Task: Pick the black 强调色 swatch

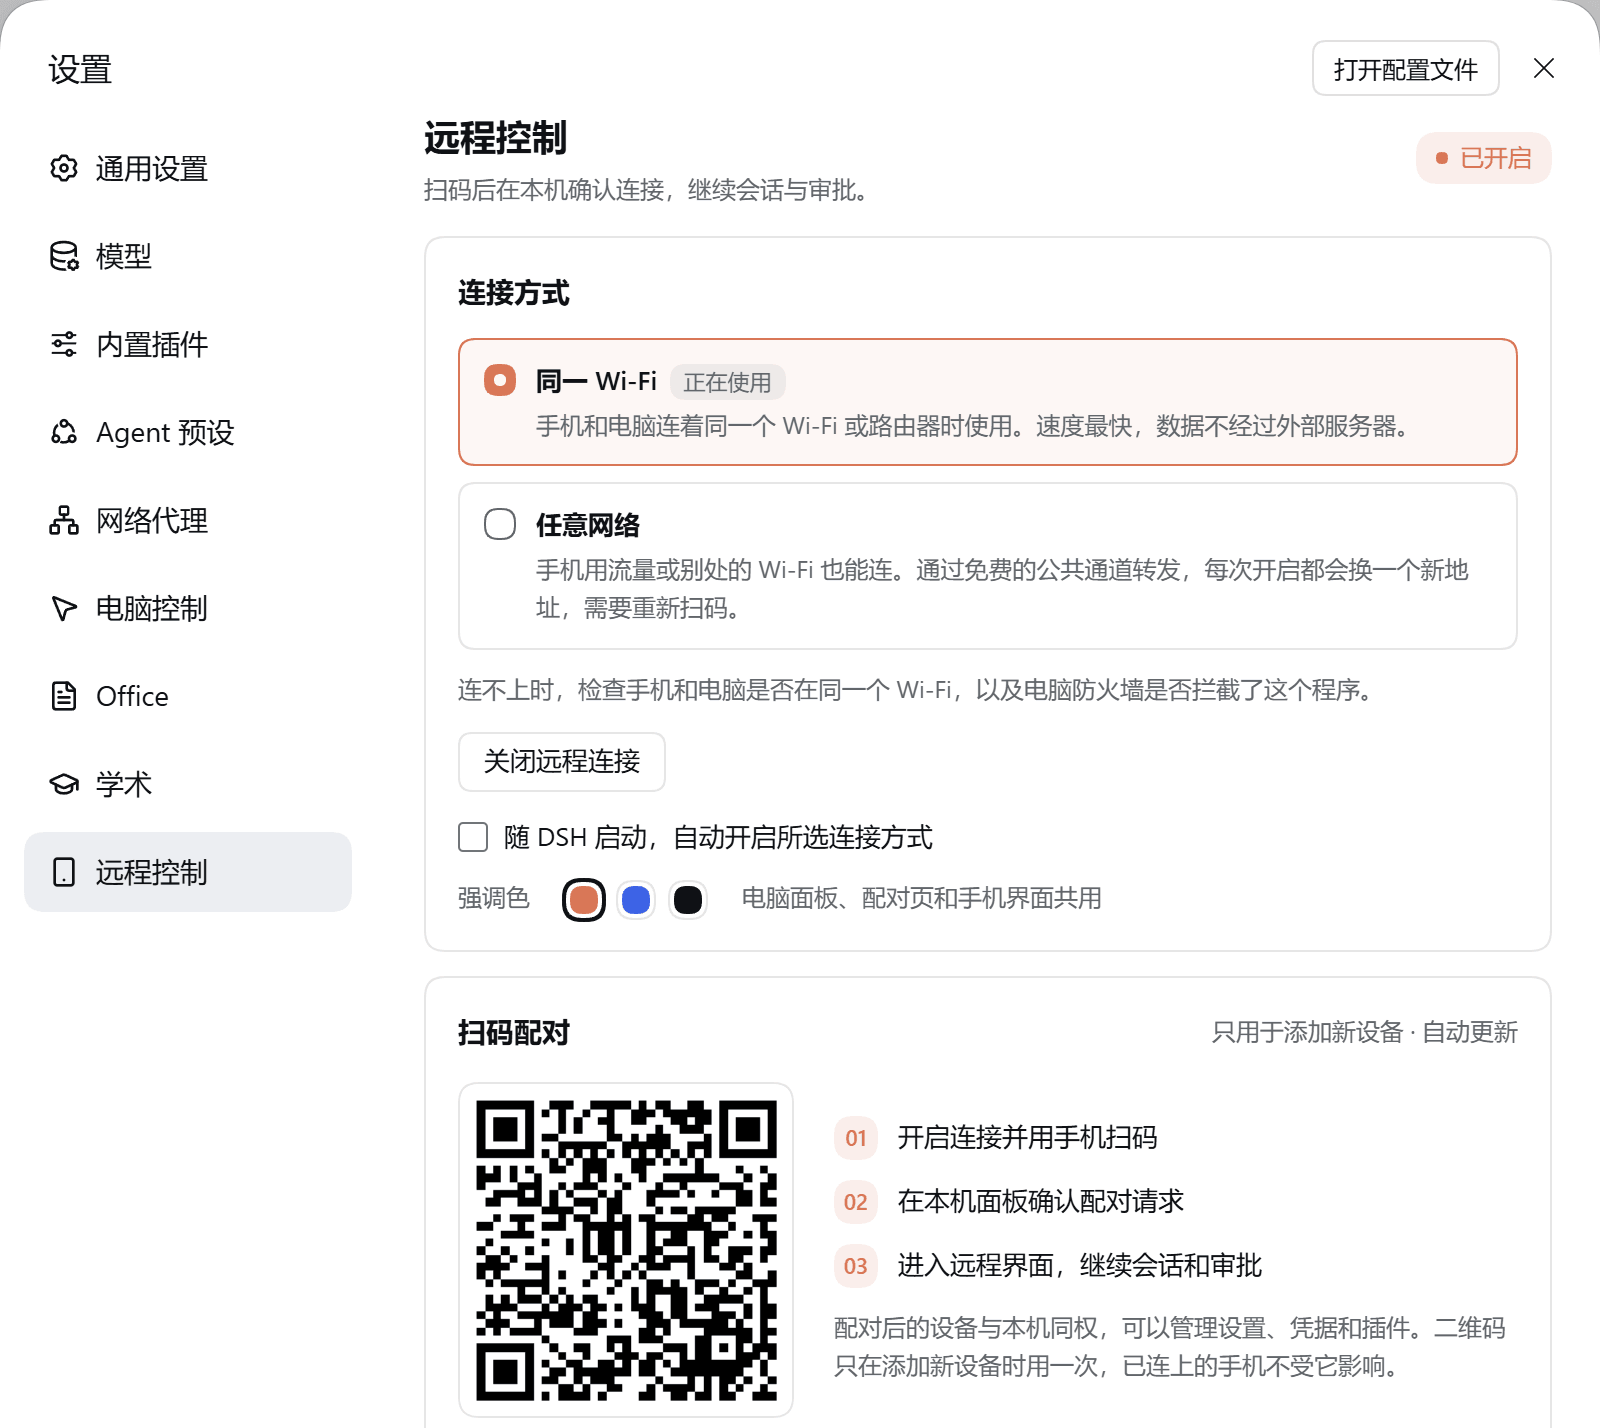Action: 688,900
